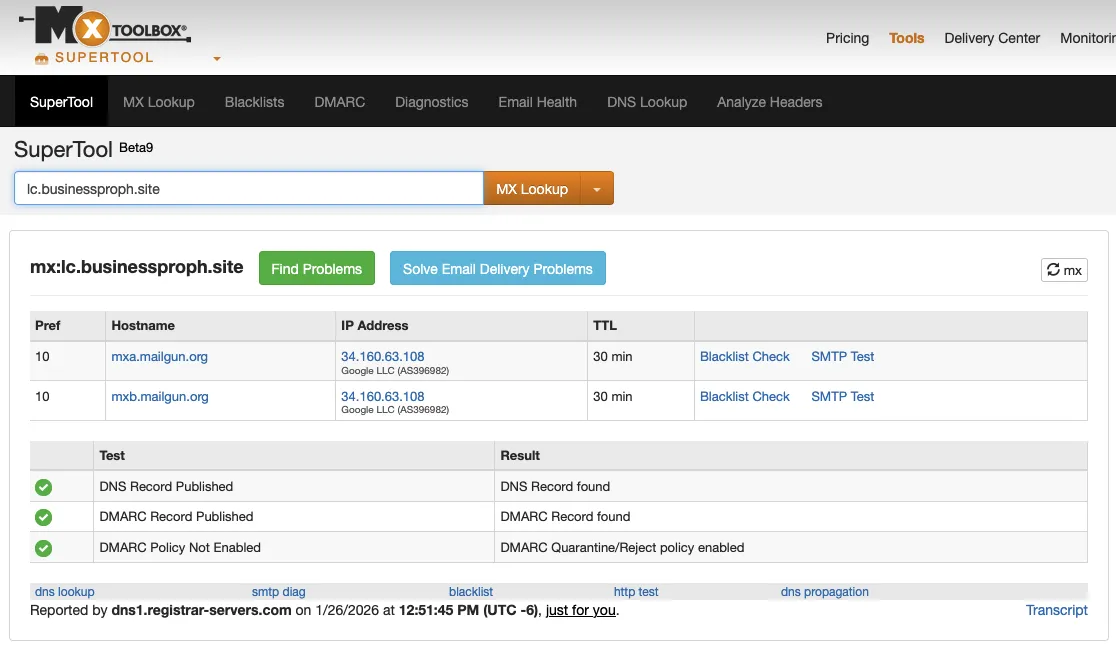Click green check icon beside DMARC Policy Not Enabled

click(x=44, y=548)
